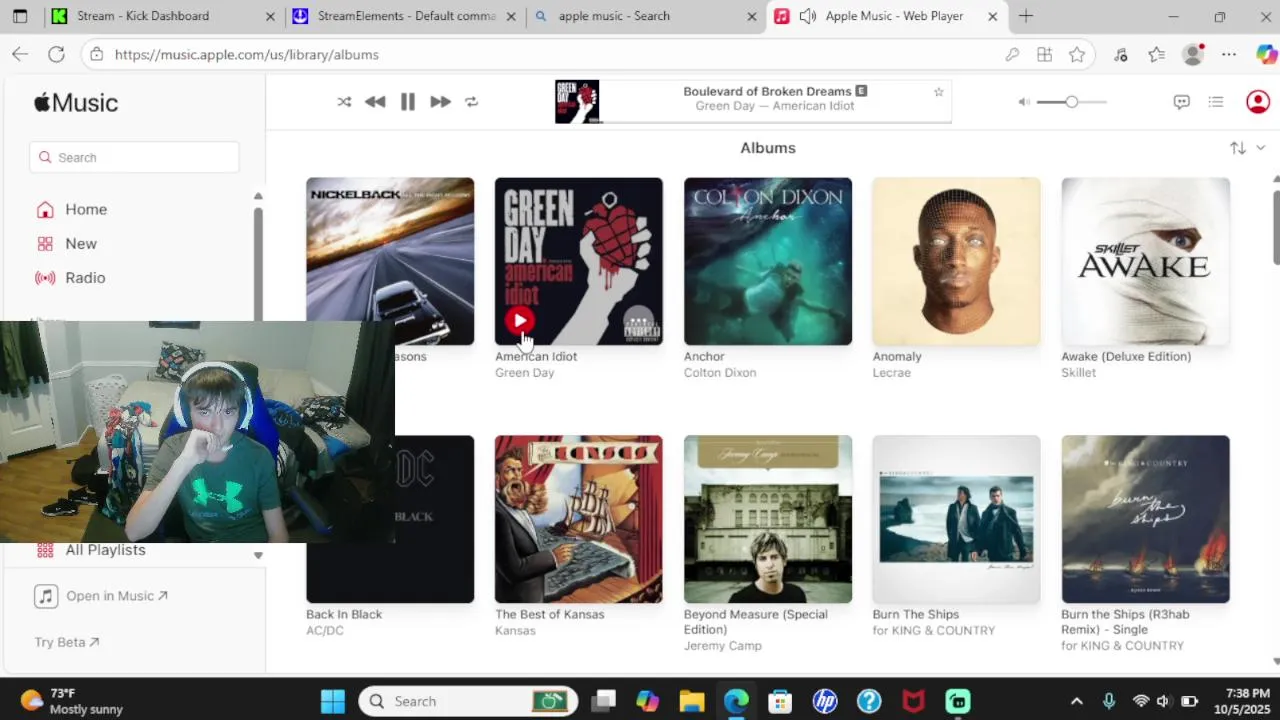Open the album sort options dropdown
This screenshot has height=720, width=1280.
(x=1247, y=148)
